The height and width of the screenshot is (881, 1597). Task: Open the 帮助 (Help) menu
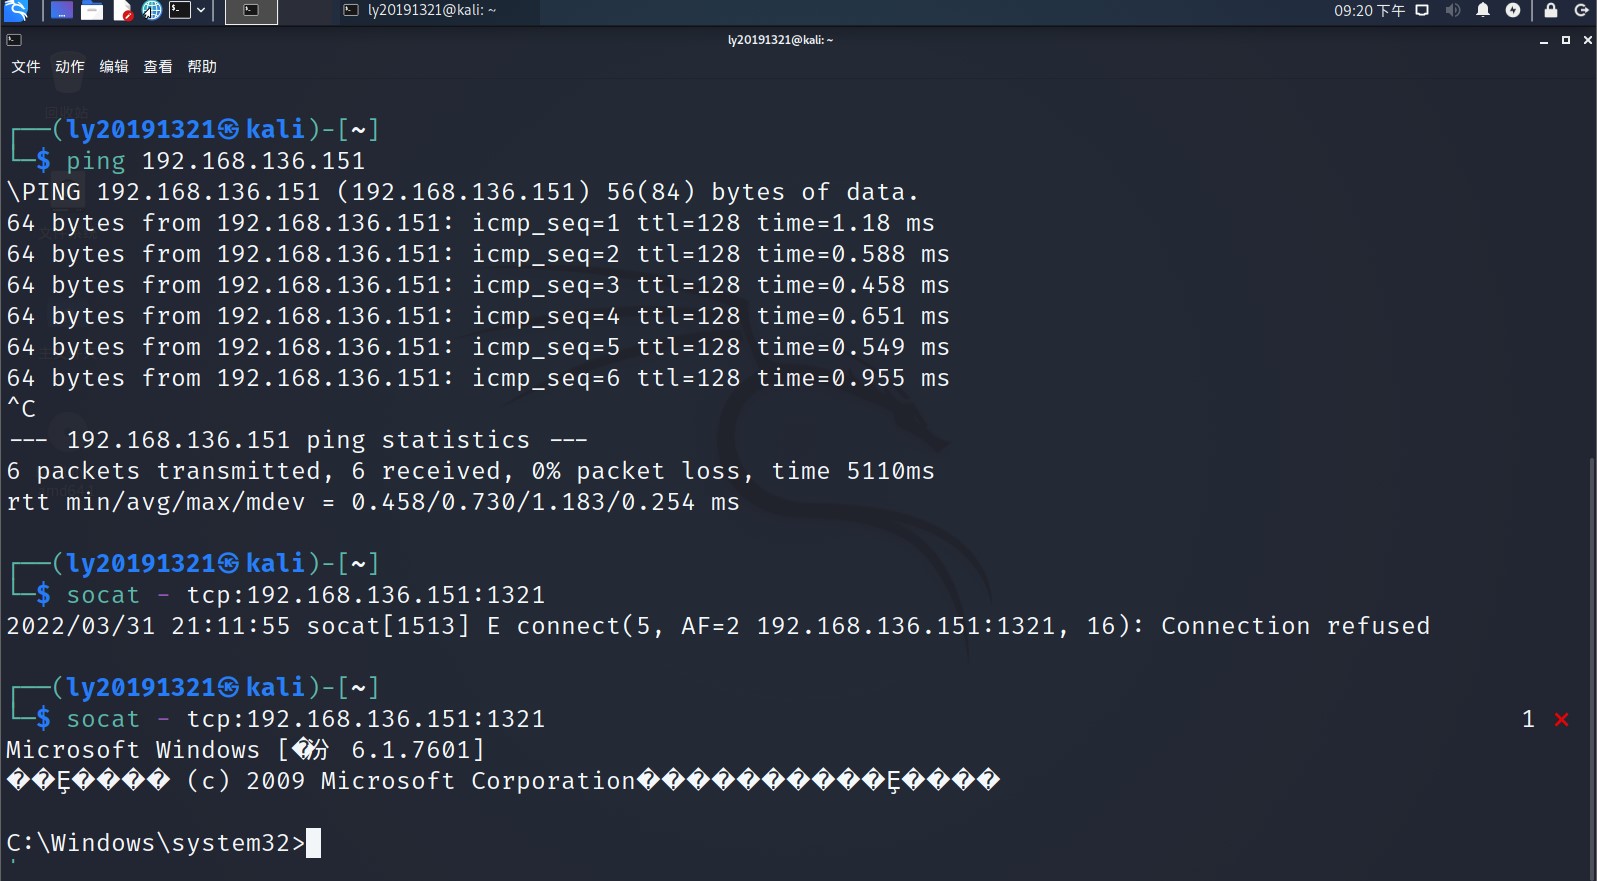pyautogui.click(x=202, y=67)
